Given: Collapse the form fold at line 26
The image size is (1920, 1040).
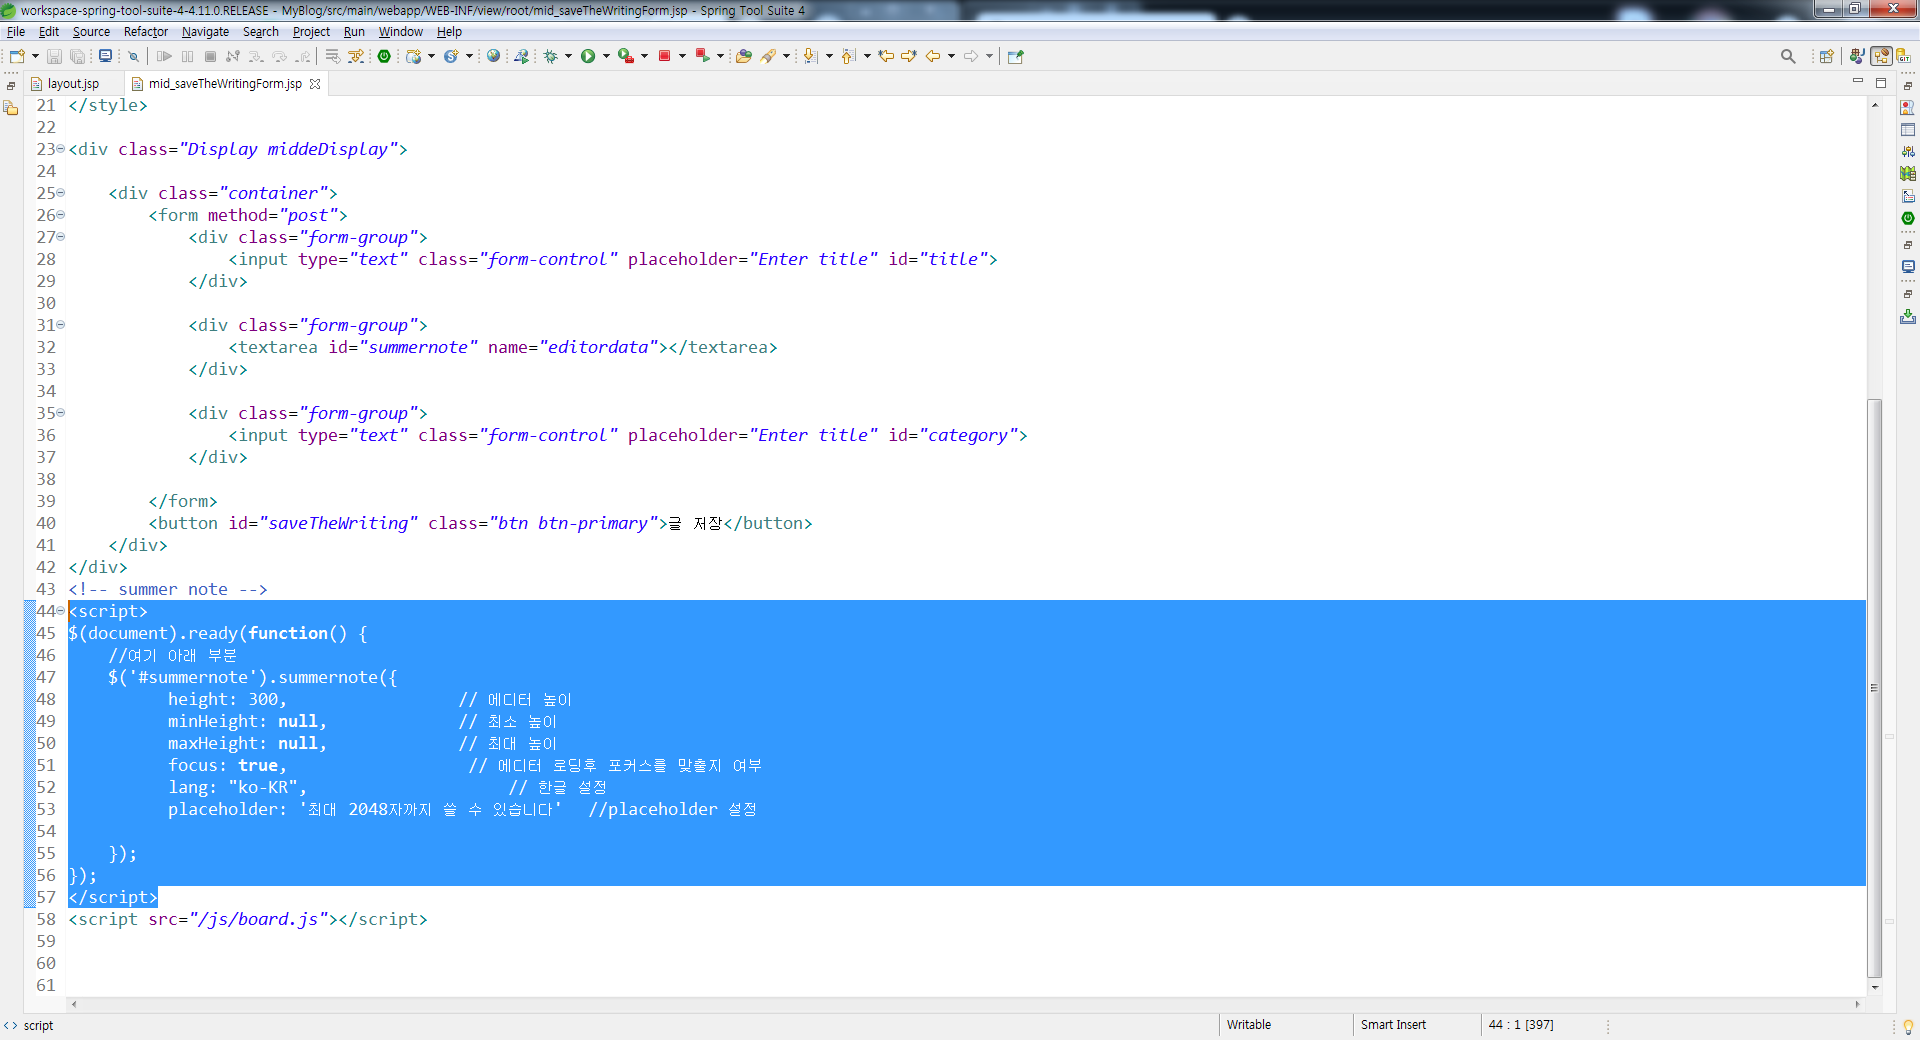Looking at the screenshot, I should click(60, 215).
